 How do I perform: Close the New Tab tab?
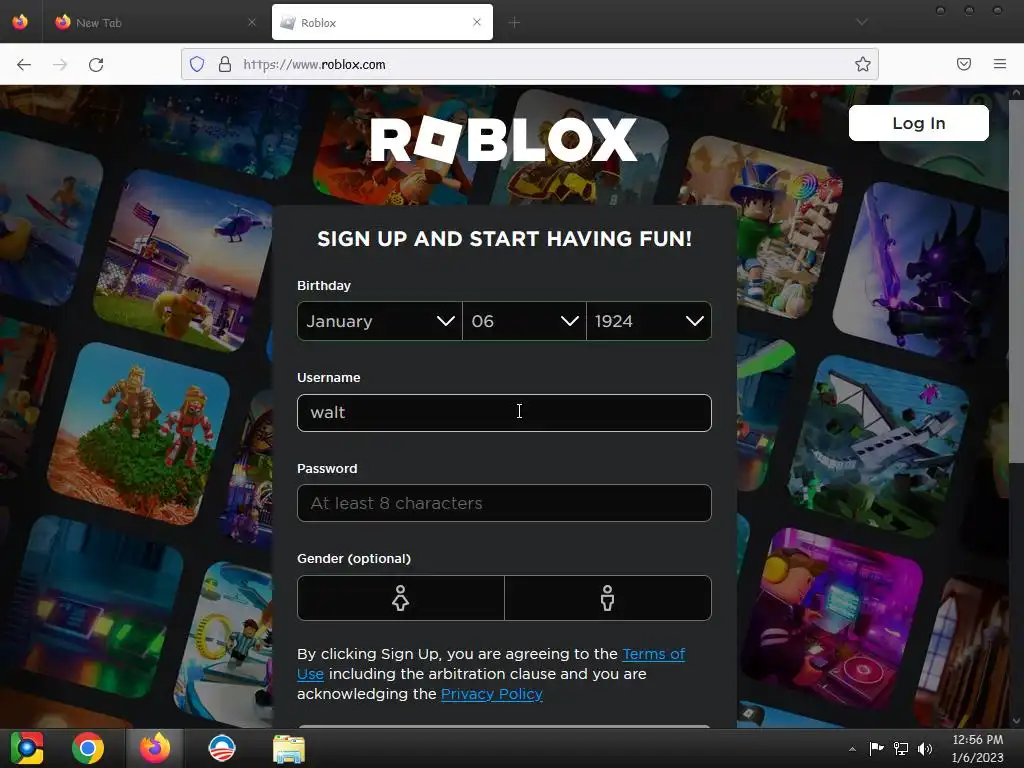pos(252,22)
